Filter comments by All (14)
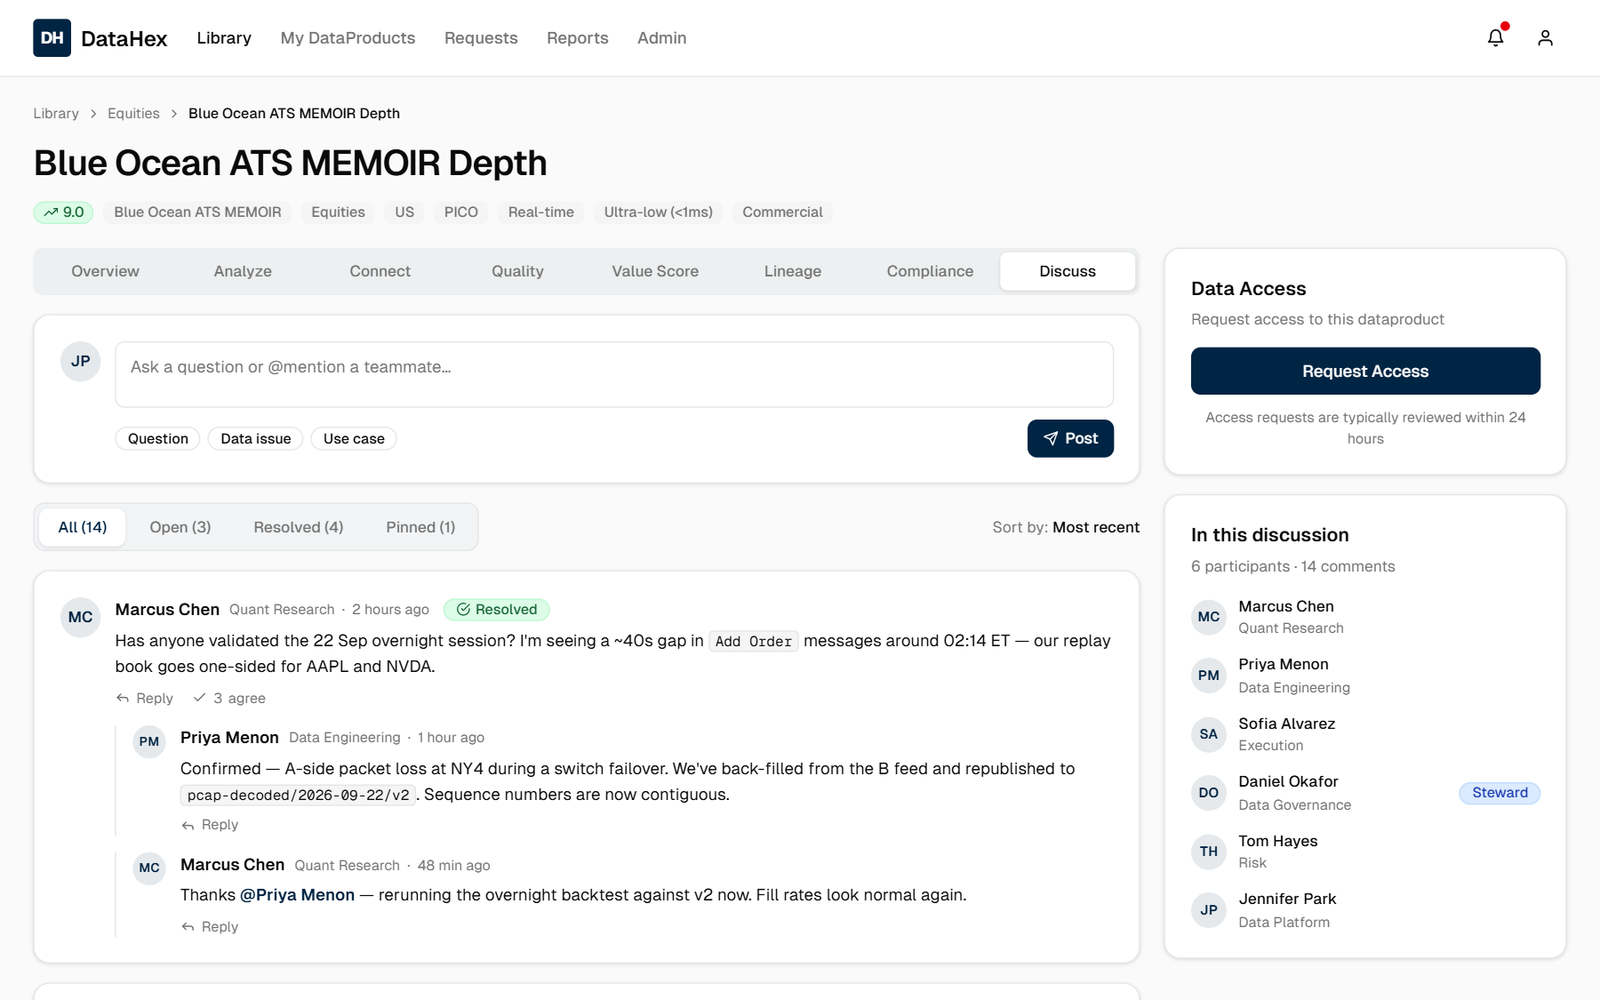The image size is (1600, 1000). tap(82, 527)
